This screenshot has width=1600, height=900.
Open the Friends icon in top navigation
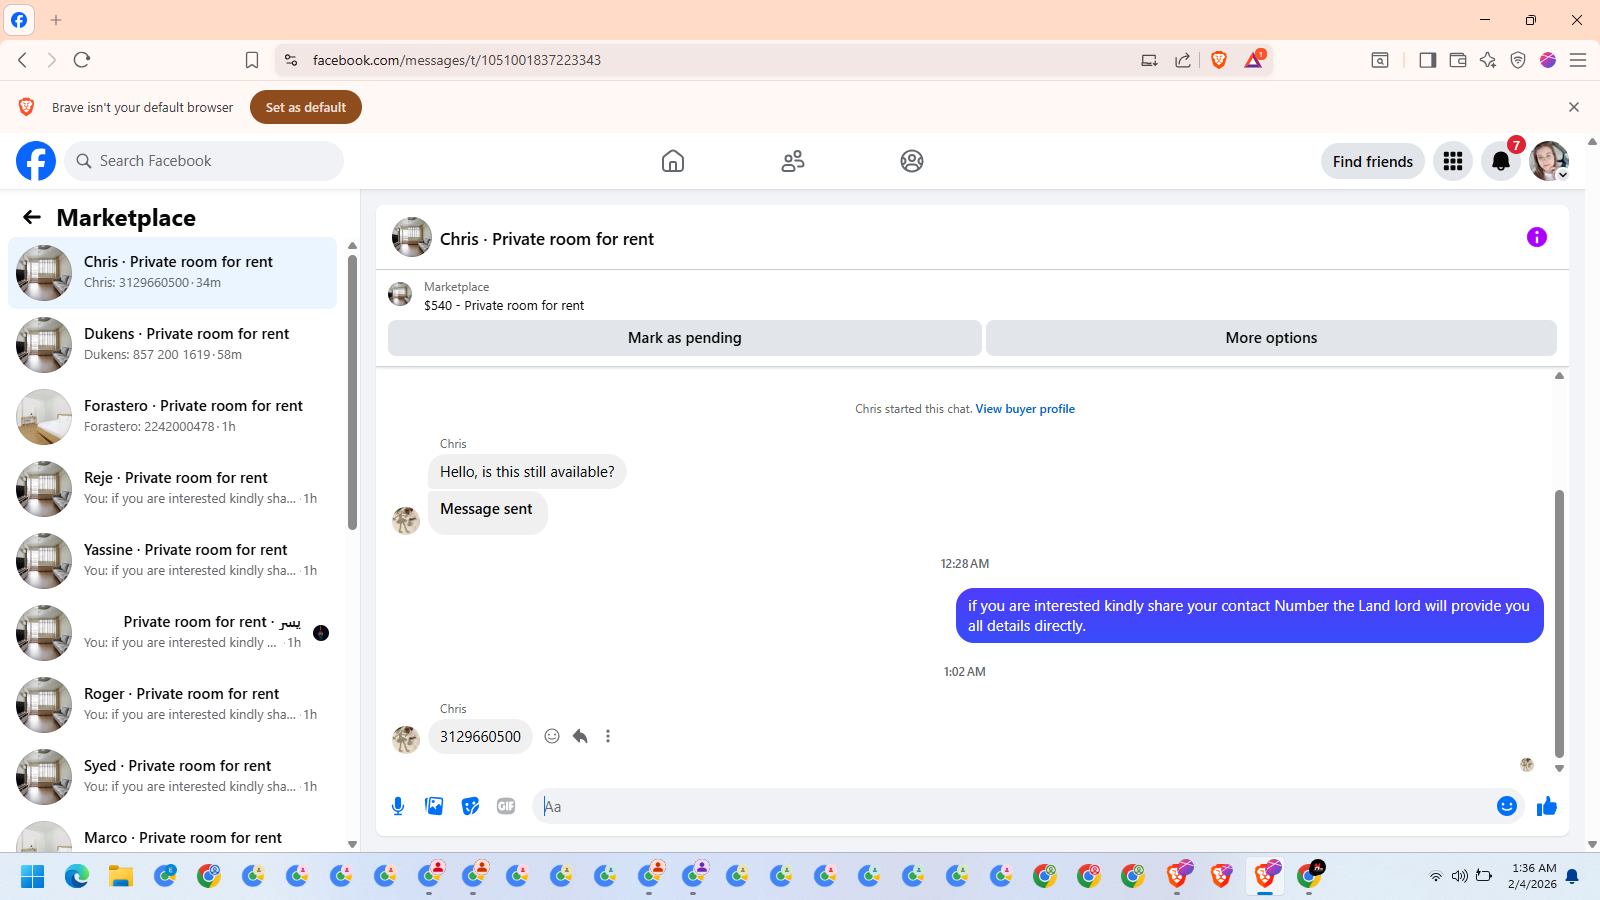click(x=793, y=161)
